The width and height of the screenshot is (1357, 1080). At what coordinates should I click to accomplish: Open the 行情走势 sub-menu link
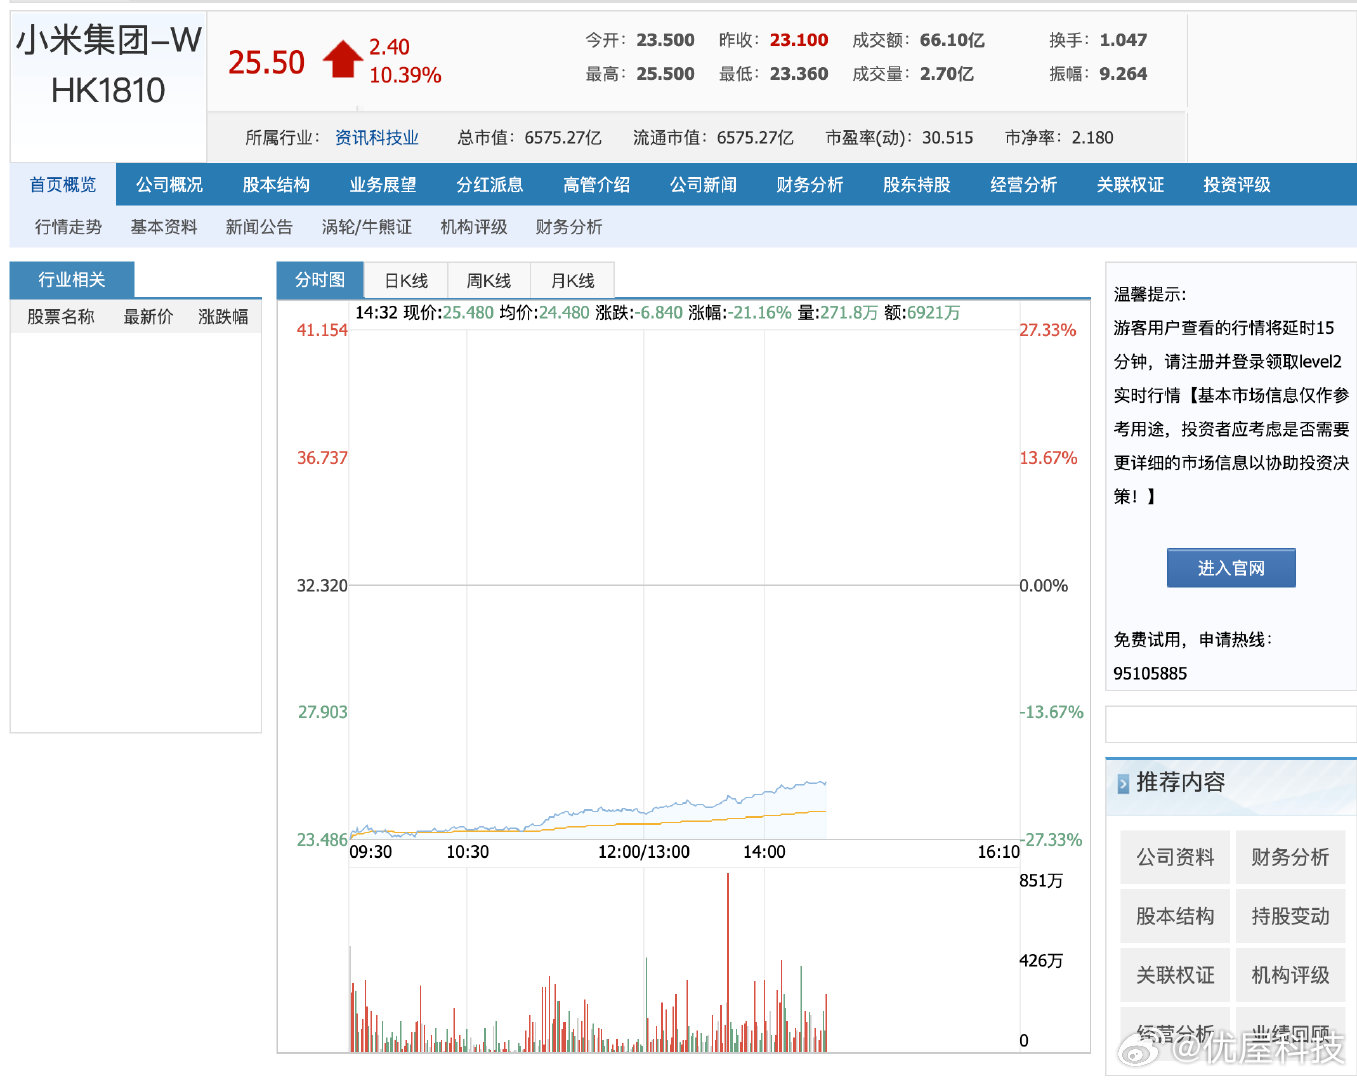68,227
